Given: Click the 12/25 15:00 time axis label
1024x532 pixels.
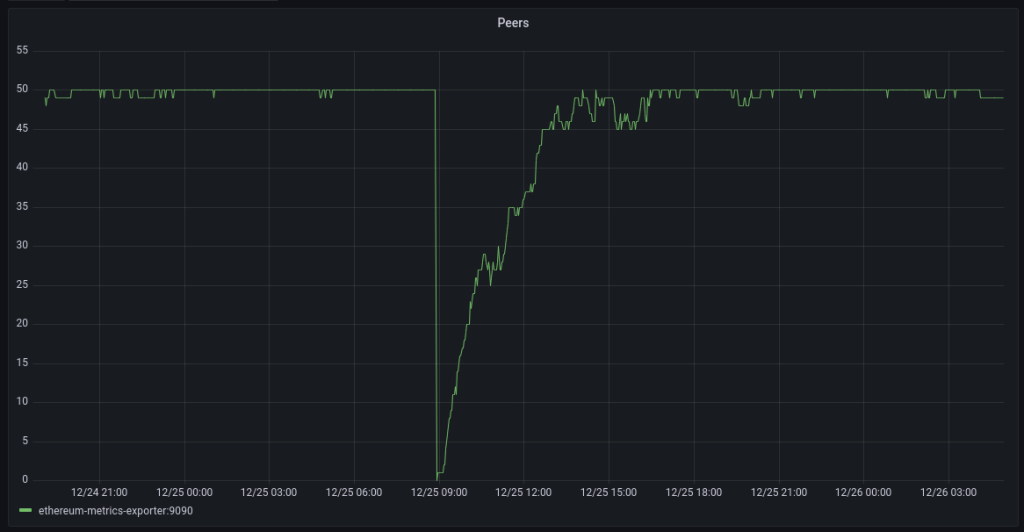Looking at the screenshot, I should tap(609, 493).
